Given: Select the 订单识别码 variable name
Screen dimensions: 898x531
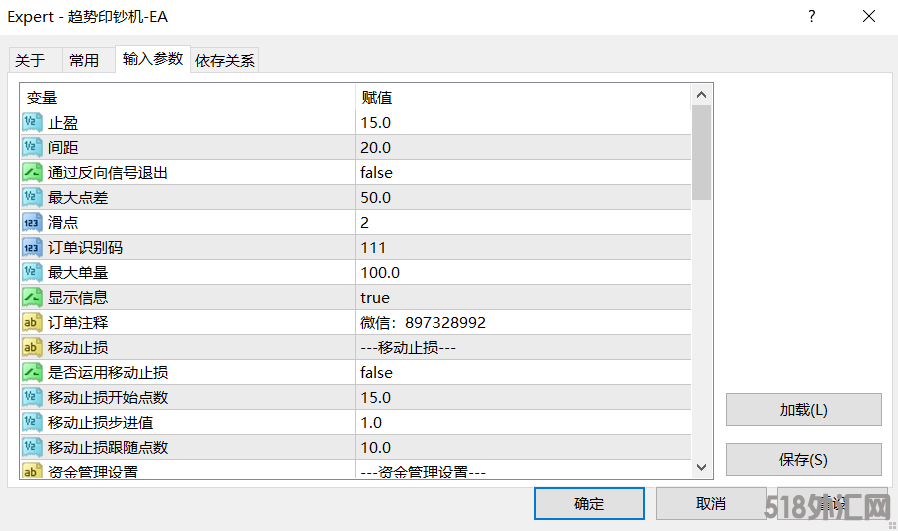Looking at the screenshot, I should [x=85, y=247].
